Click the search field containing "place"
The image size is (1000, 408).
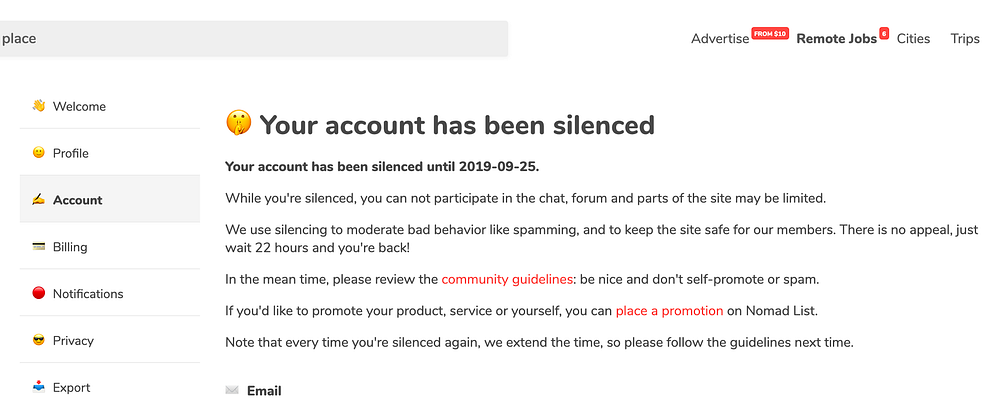[x=250, y=39]
